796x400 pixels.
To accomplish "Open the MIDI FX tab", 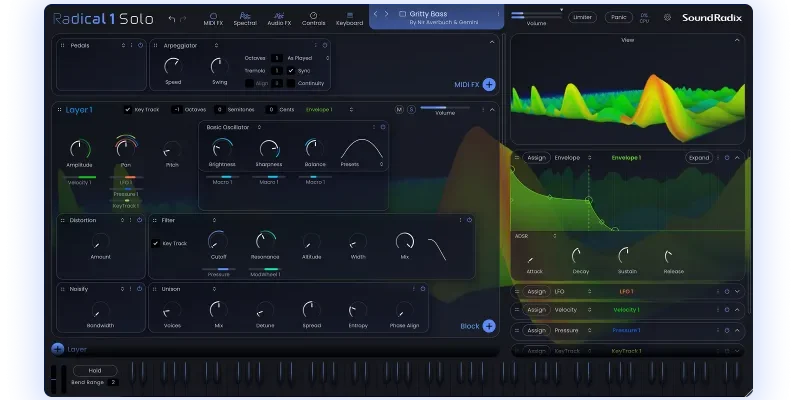I will [x=213, y=19].
